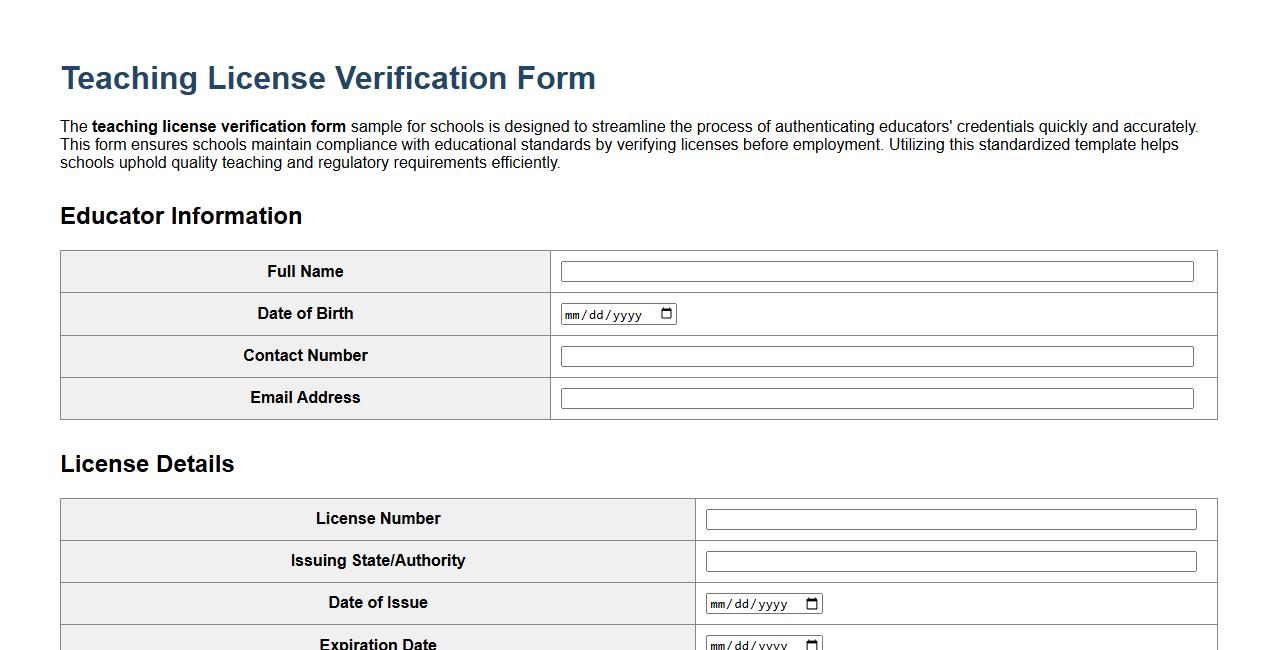Click the Educator Information section heading
This screenshot has height=650, width=1278.
pos(182,216)
